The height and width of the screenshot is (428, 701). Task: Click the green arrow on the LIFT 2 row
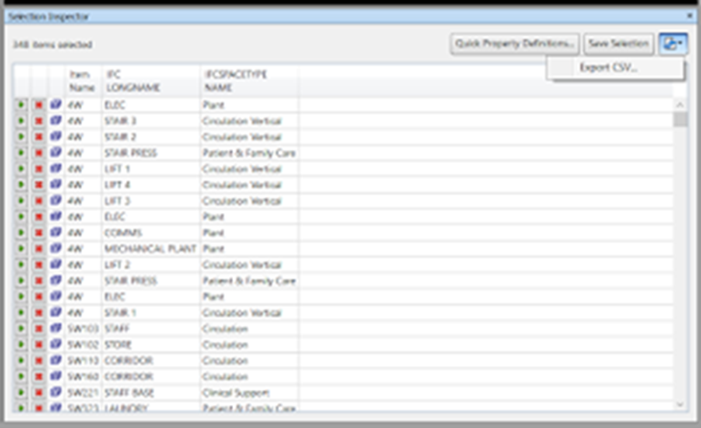21,265
